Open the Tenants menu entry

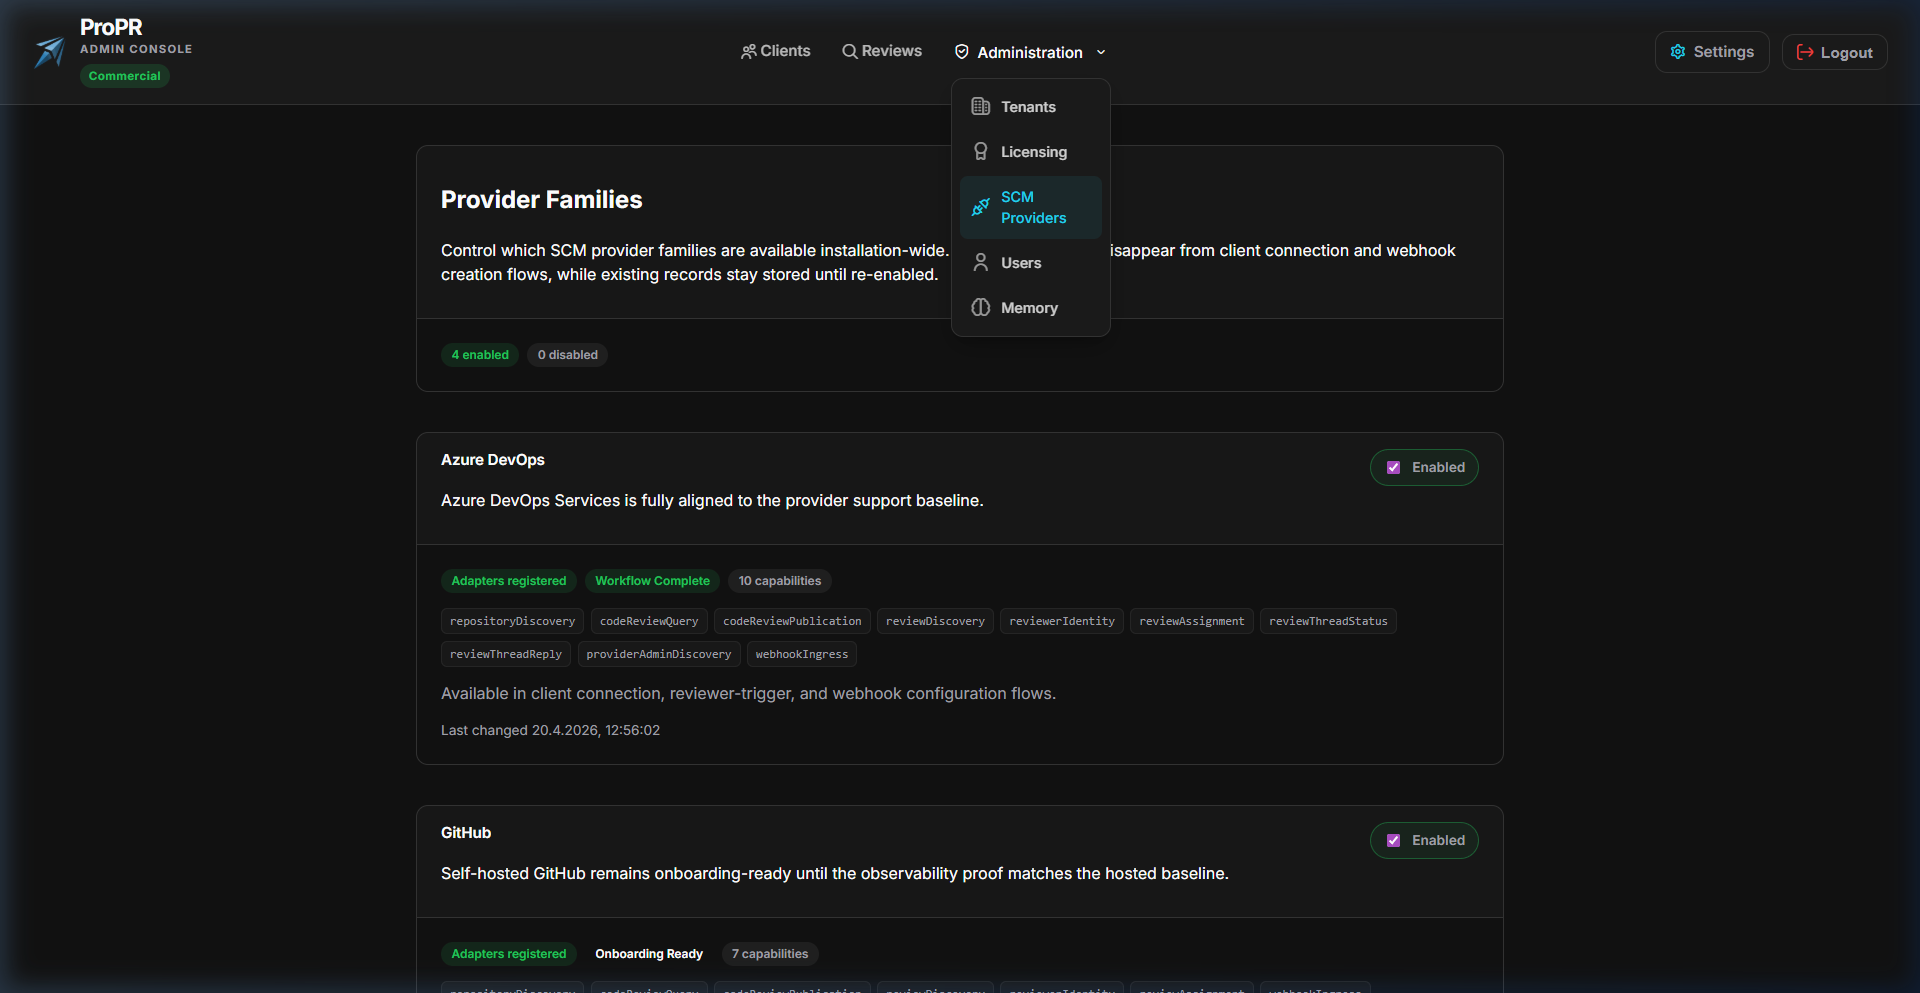click(1031, 107)
